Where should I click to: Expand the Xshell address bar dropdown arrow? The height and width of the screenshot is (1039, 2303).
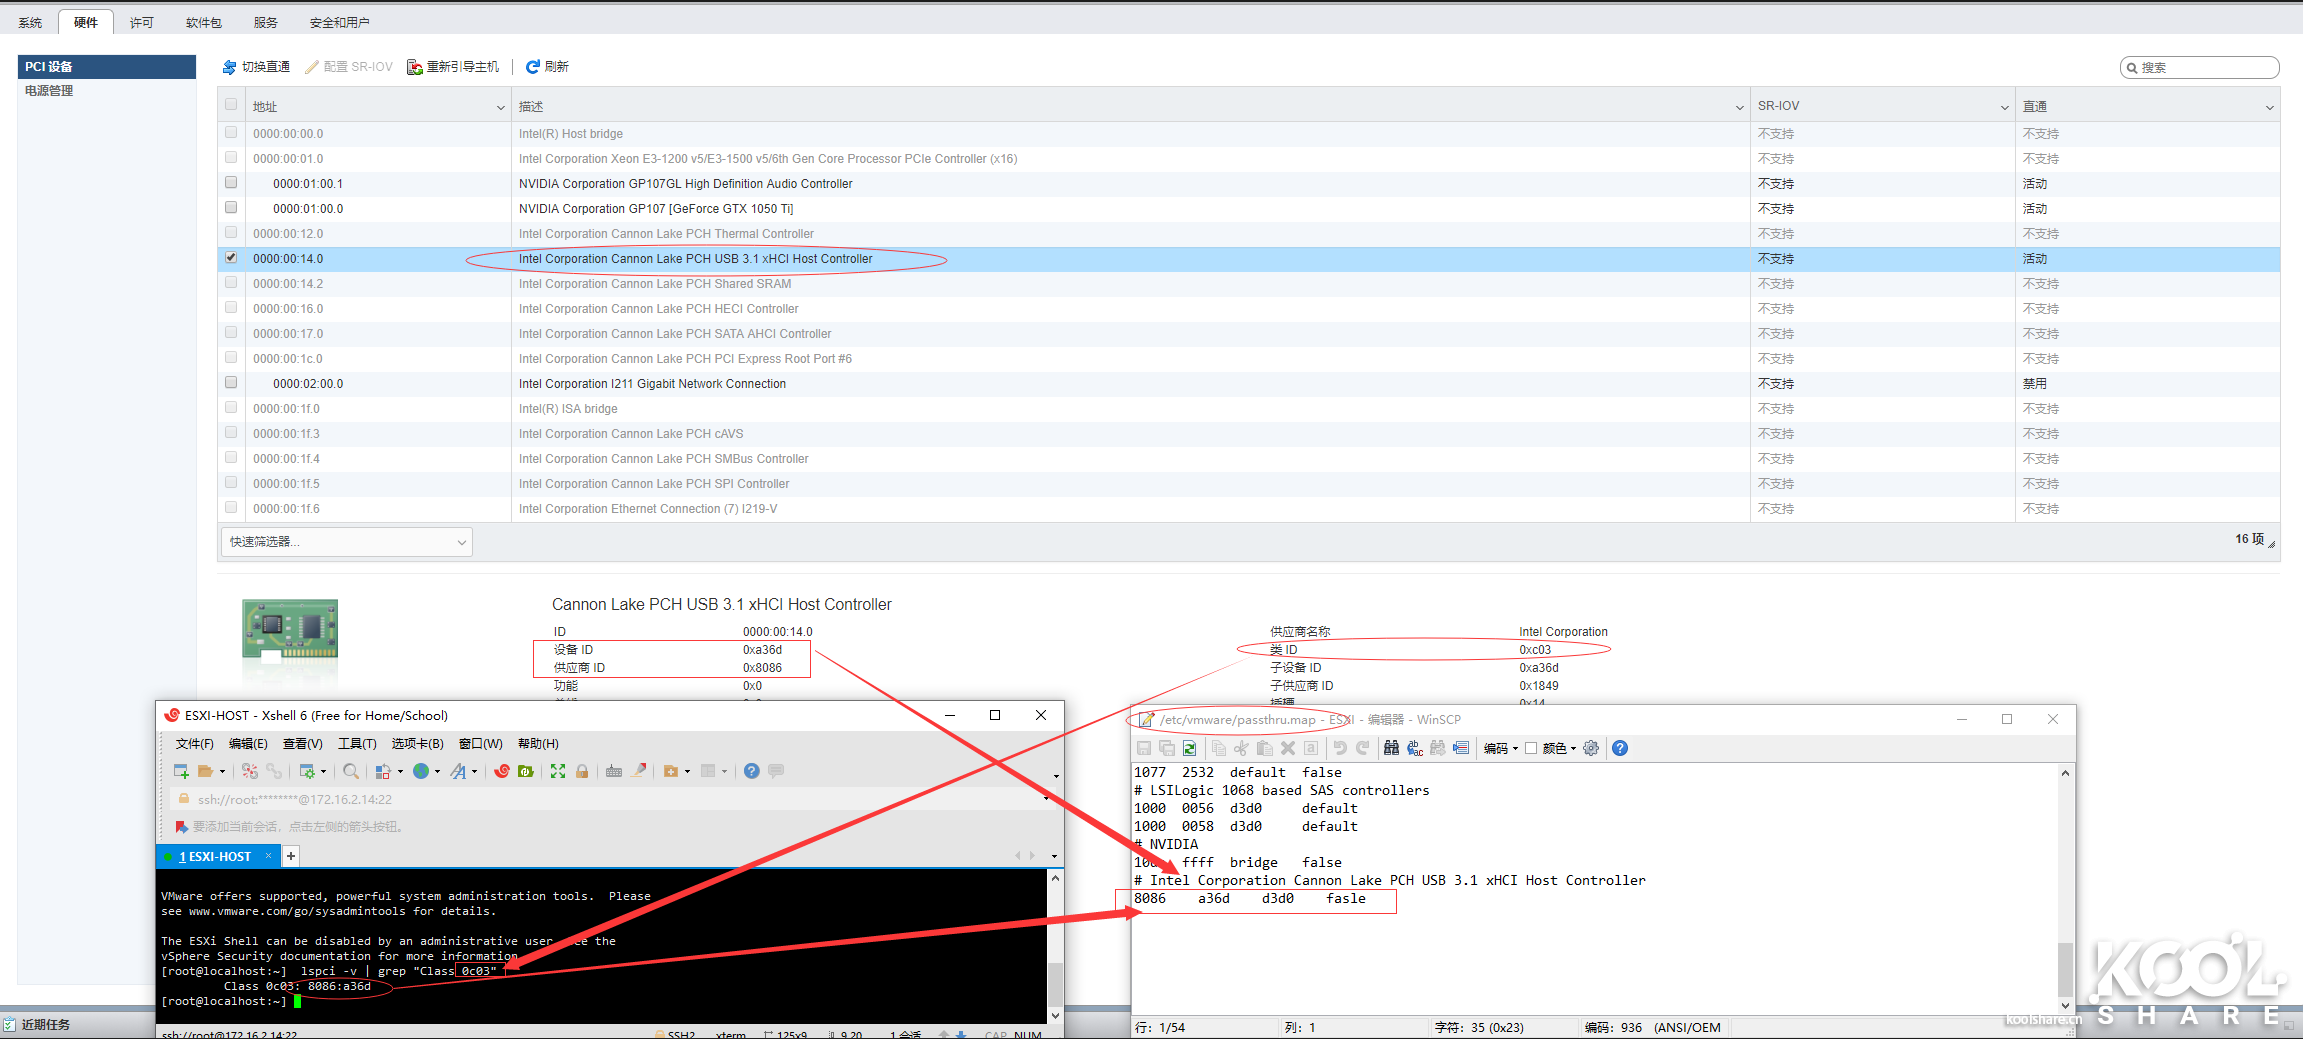click(1047, 798)
